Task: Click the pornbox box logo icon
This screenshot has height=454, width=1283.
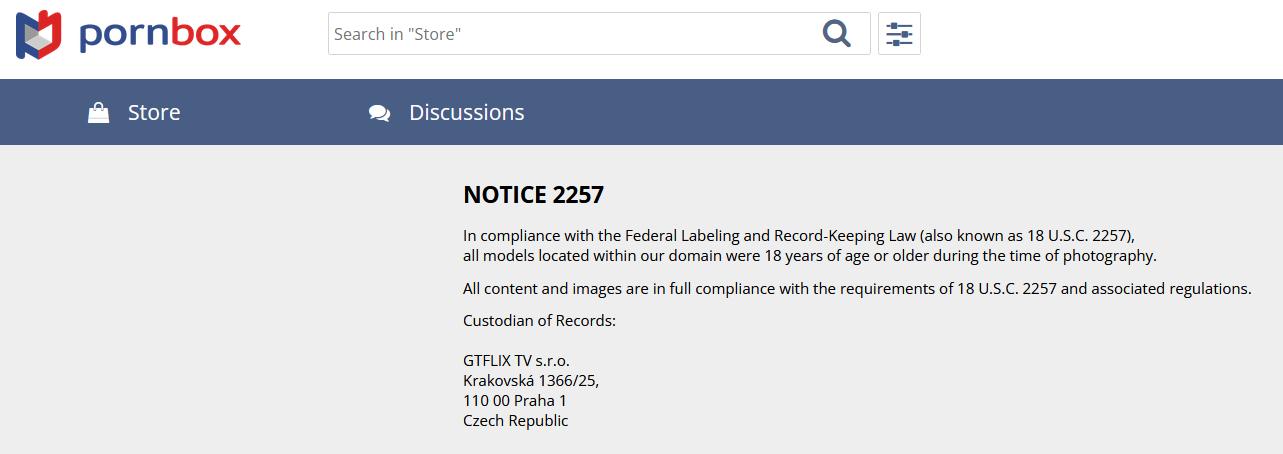Action: [39, 34]
